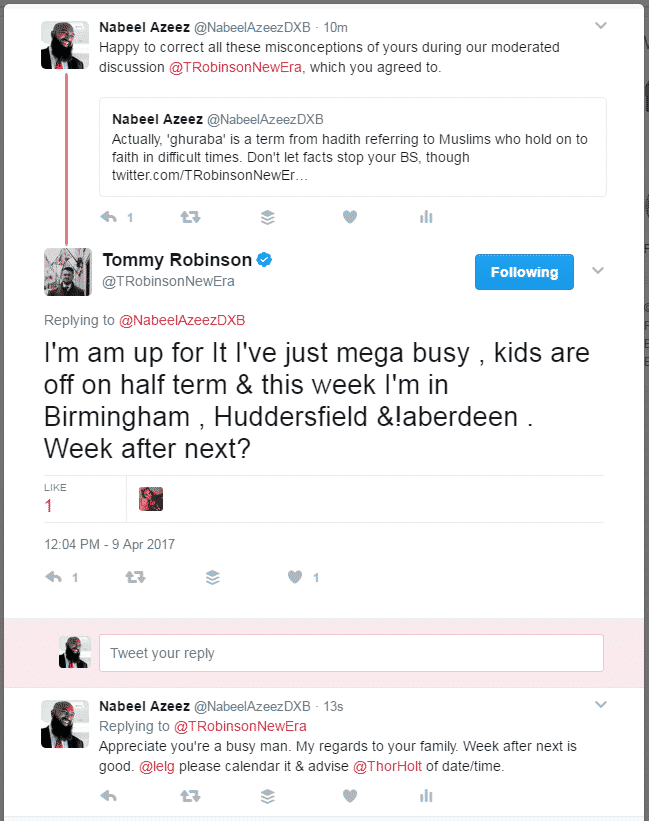View analytics for top tweet
This screenshot has height=821, width=649.
pyautogui.click(x=426, y=216)
